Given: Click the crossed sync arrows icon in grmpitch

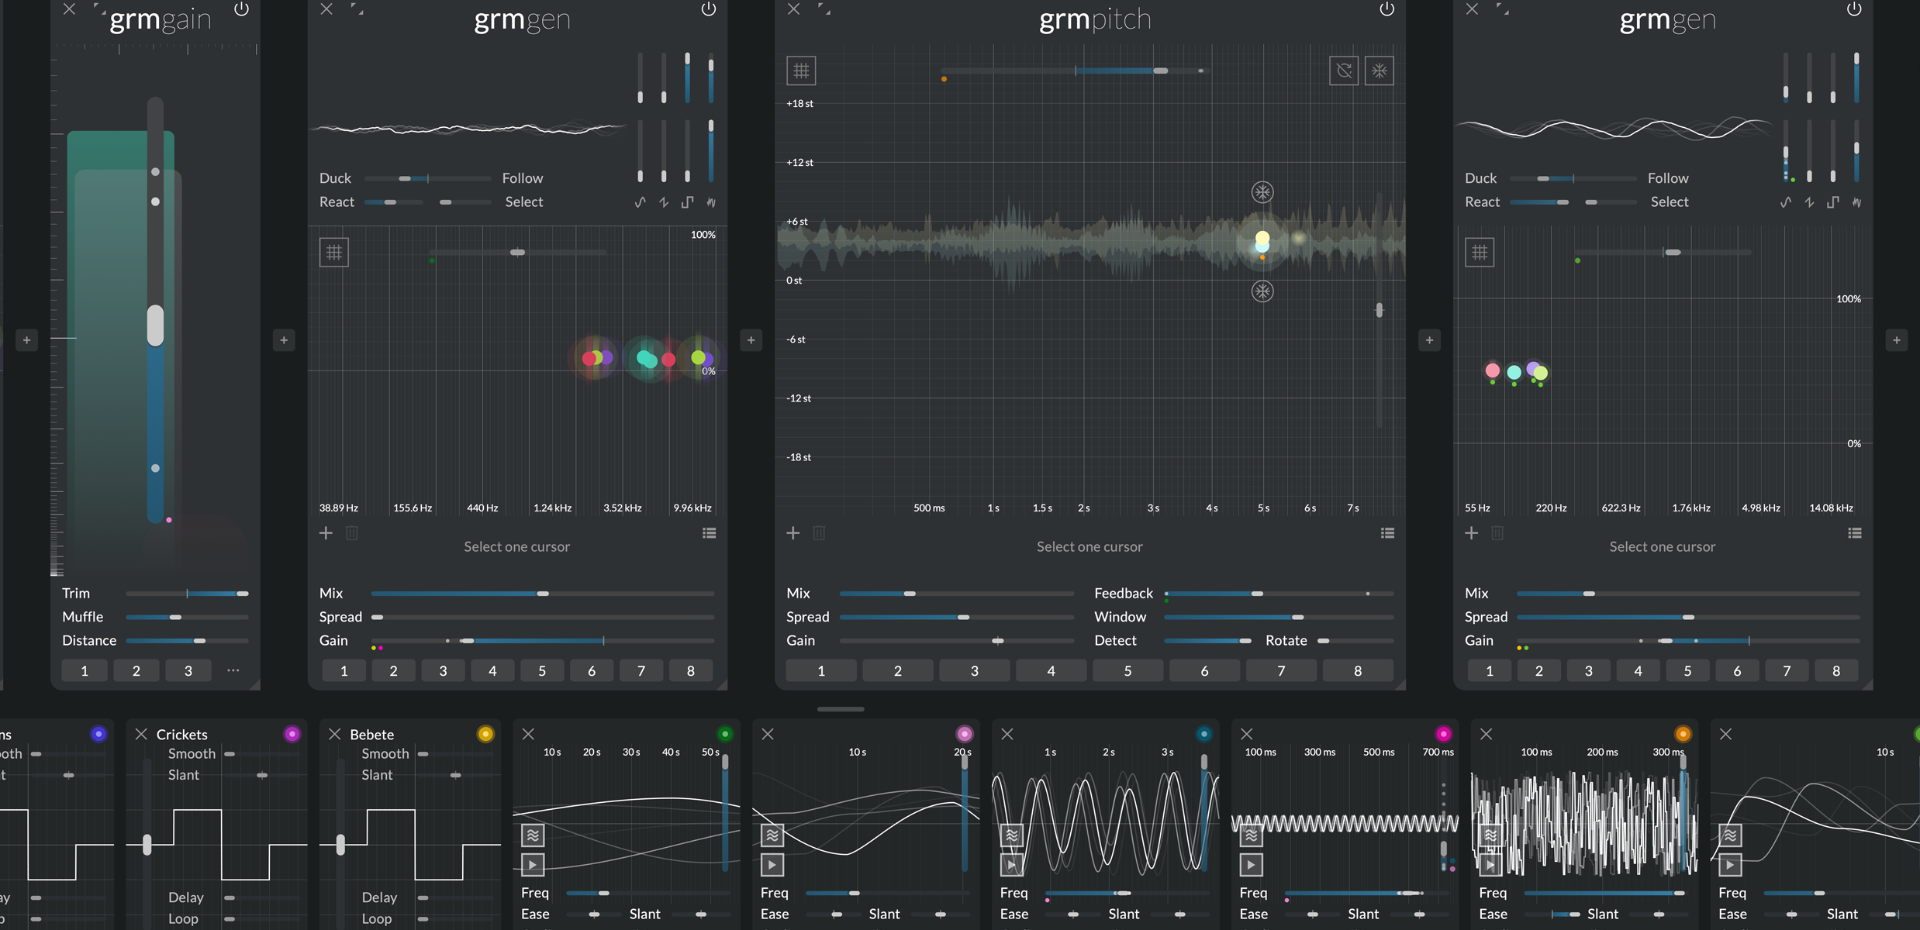Looking at the screenshot, I should pos(1344,71).
